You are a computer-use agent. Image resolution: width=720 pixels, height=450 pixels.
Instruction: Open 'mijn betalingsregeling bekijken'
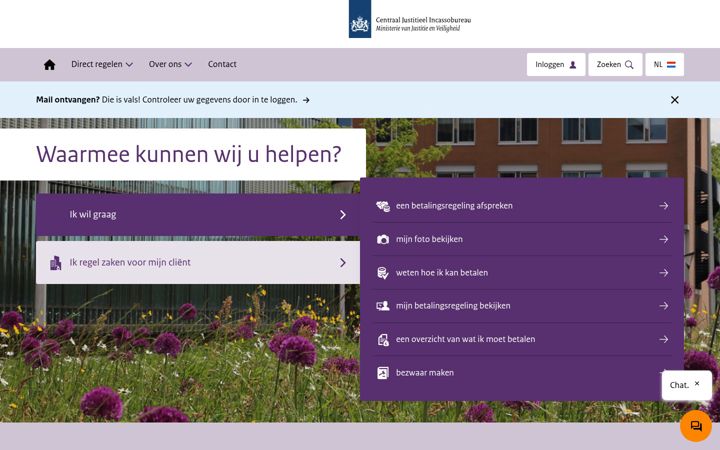522,306
